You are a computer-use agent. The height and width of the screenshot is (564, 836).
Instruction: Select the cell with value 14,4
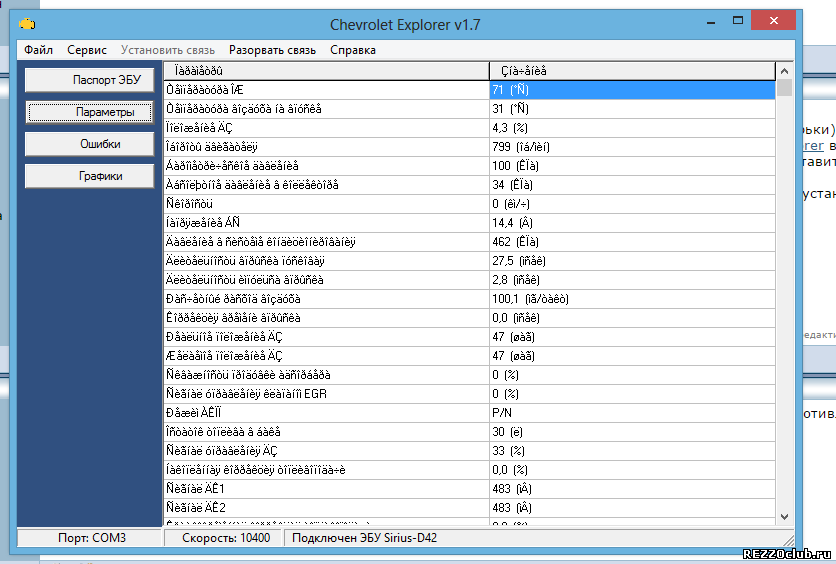[x=632, y=223]
